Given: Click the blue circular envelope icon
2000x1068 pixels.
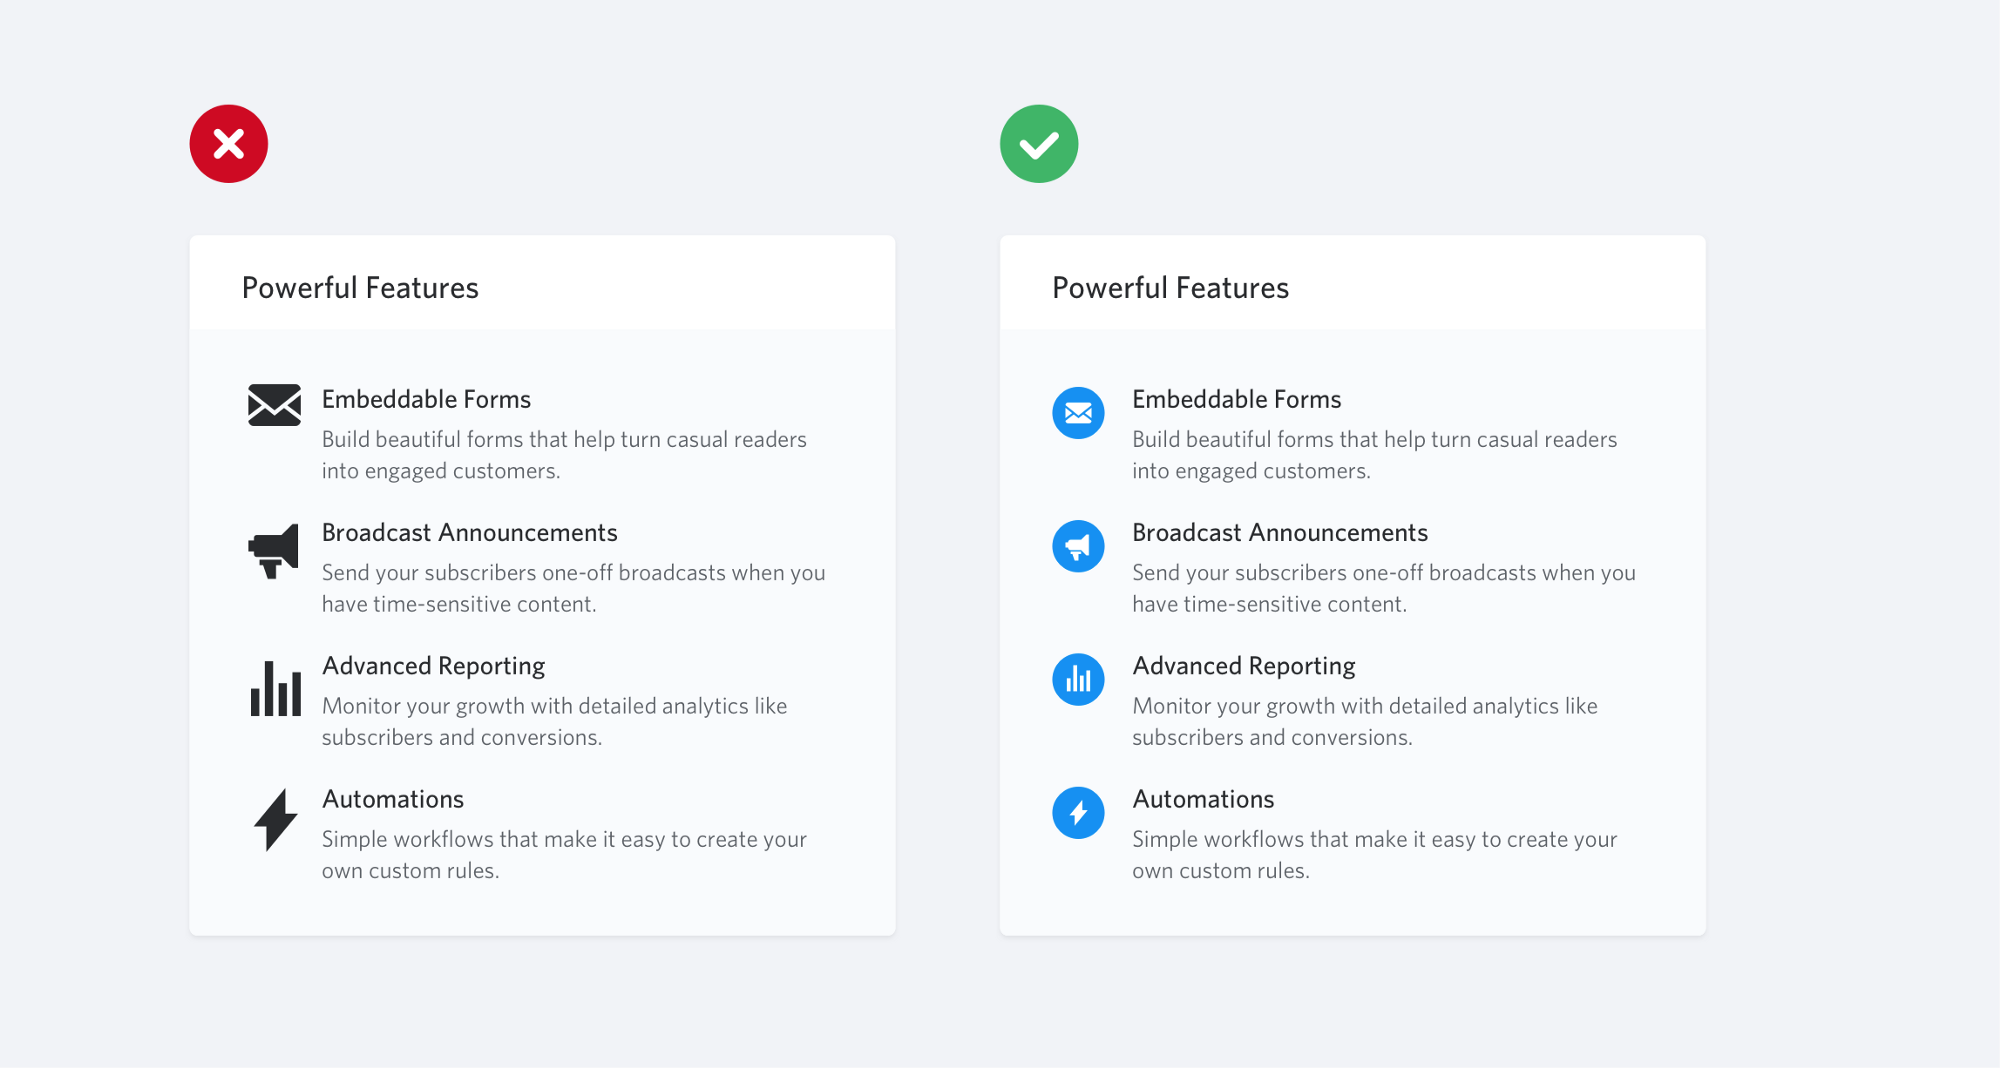Looking at the screenshot, I should pyautogui.click(x=1078, y=413).
